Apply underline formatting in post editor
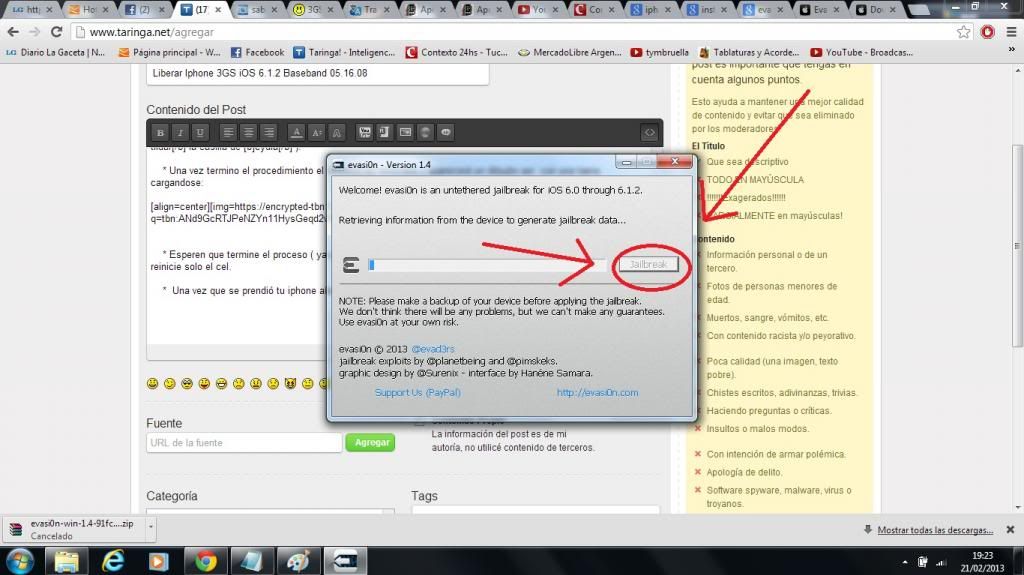Image resolution: width=1024 pixels, height=575 pixels. click(x=200, y=133)
